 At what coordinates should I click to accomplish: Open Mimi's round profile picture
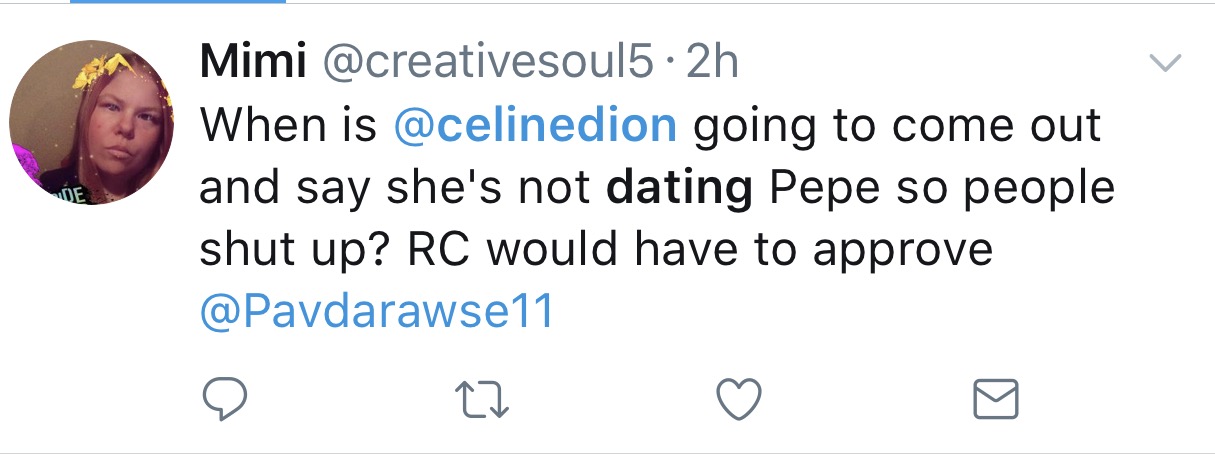(92, 122)
